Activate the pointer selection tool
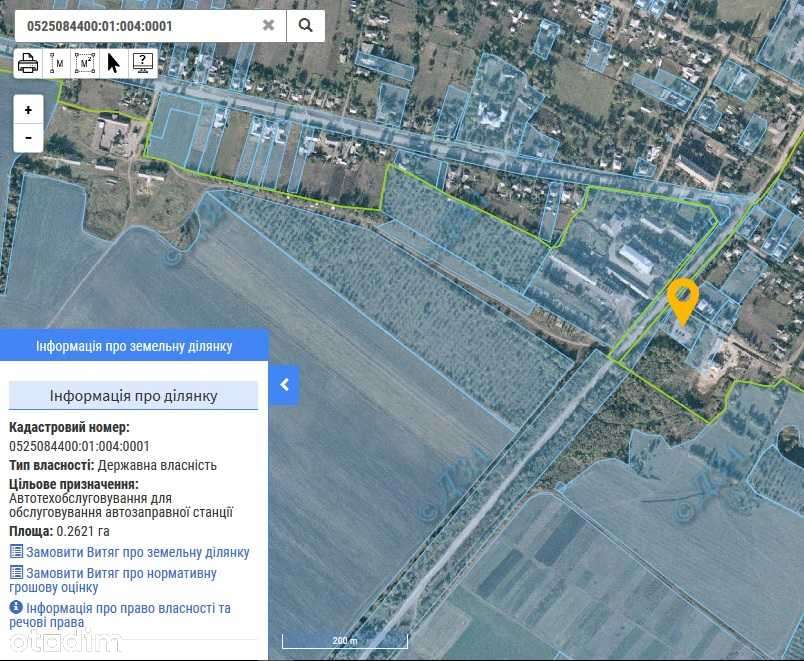Viewport: 804px width, 661px height. (x=113, y=64)
